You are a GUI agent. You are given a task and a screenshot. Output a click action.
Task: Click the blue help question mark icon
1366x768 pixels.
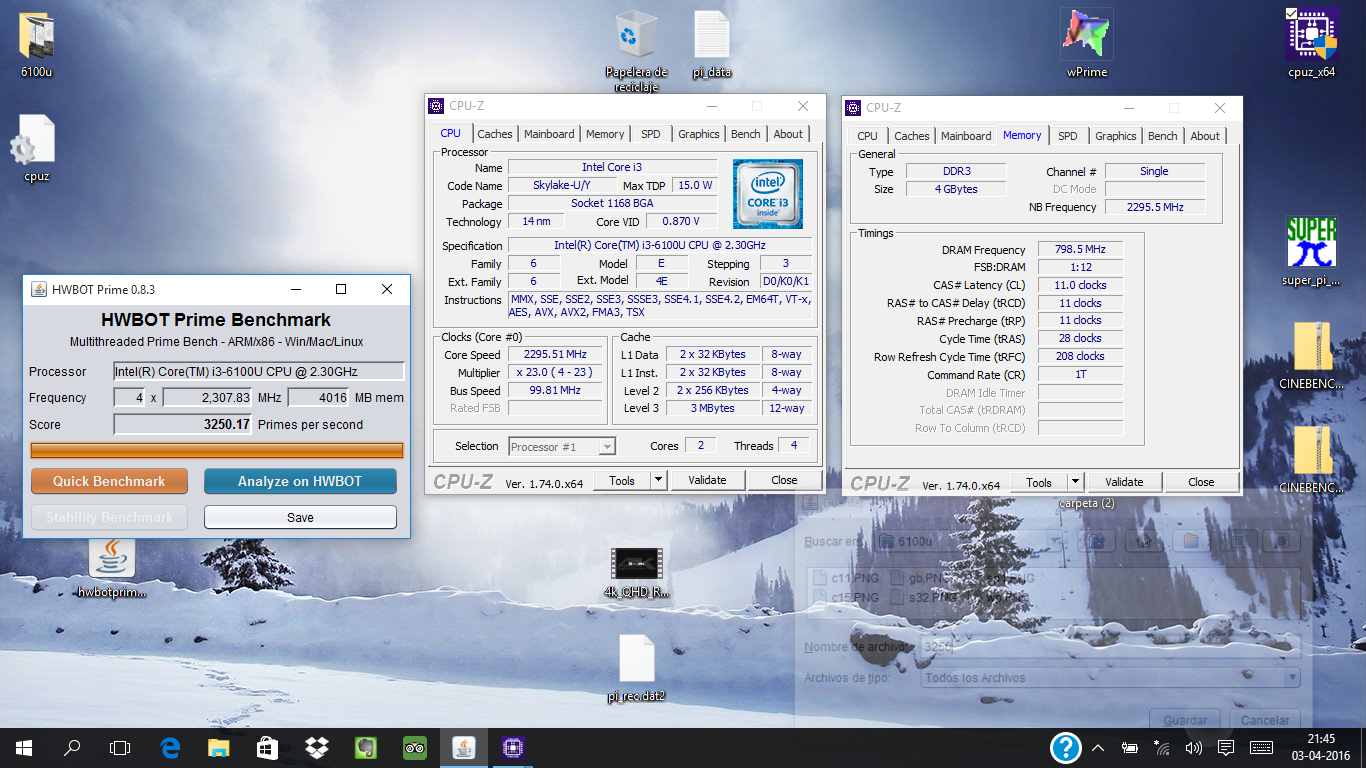tap(1066, 747)
